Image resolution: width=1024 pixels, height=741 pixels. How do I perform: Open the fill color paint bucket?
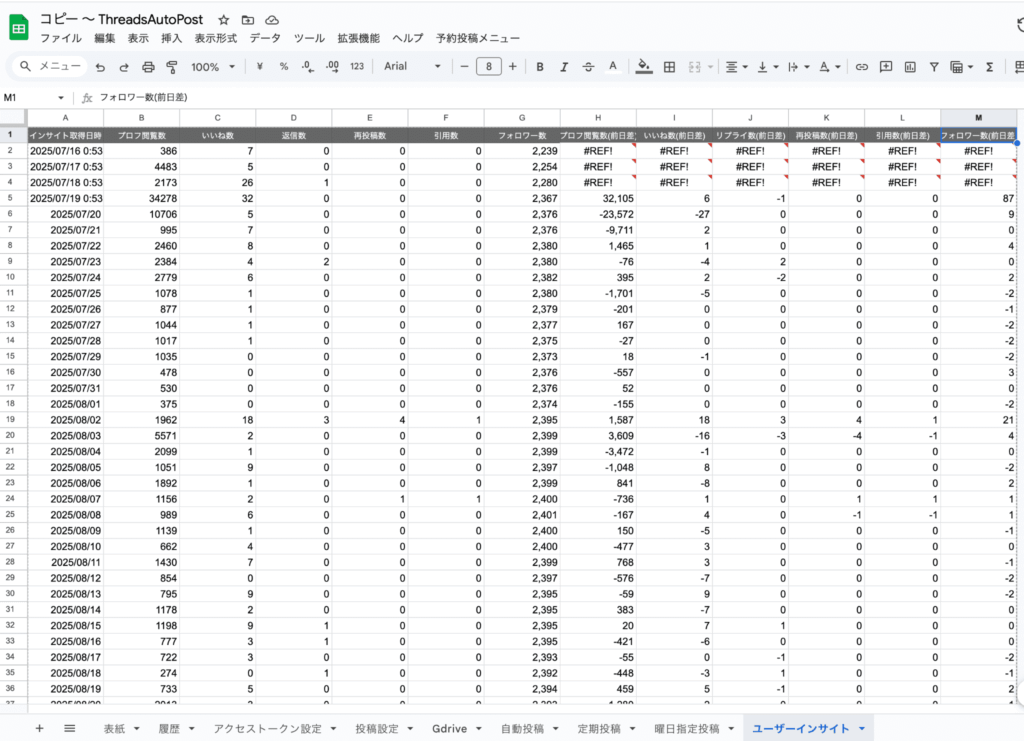click(x=644, y=67)
